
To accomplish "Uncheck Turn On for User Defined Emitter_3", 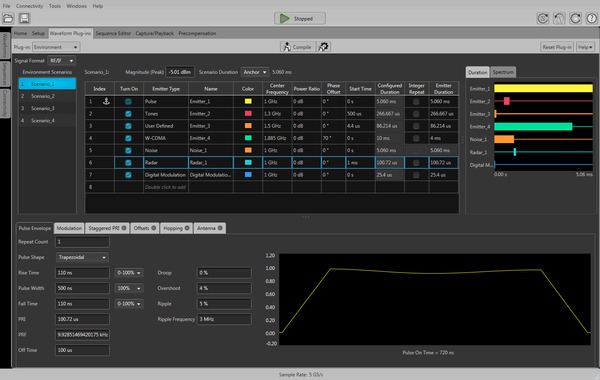I will tap(128, 126).
